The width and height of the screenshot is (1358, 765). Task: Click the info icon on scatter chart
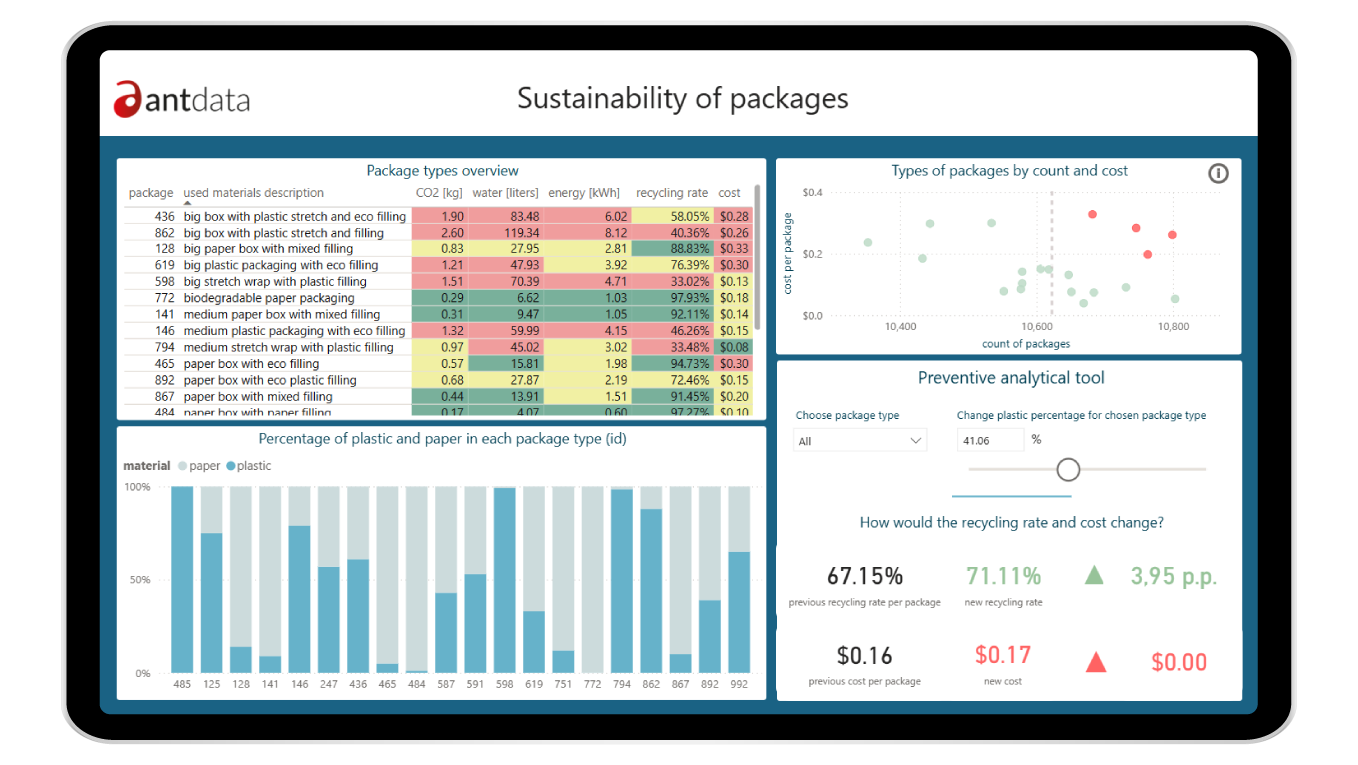1218,173
